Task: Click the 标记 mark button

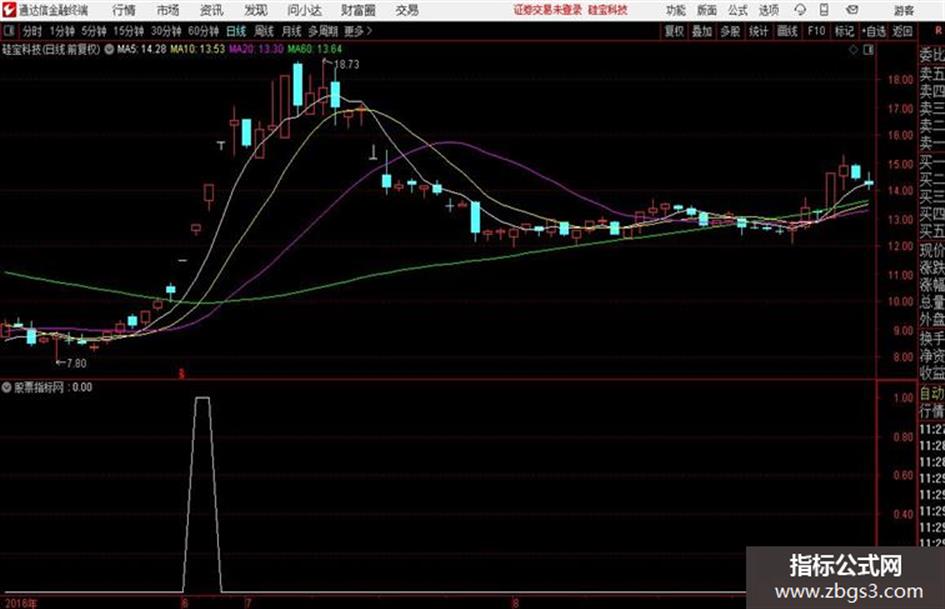Action: click(844, 31)
